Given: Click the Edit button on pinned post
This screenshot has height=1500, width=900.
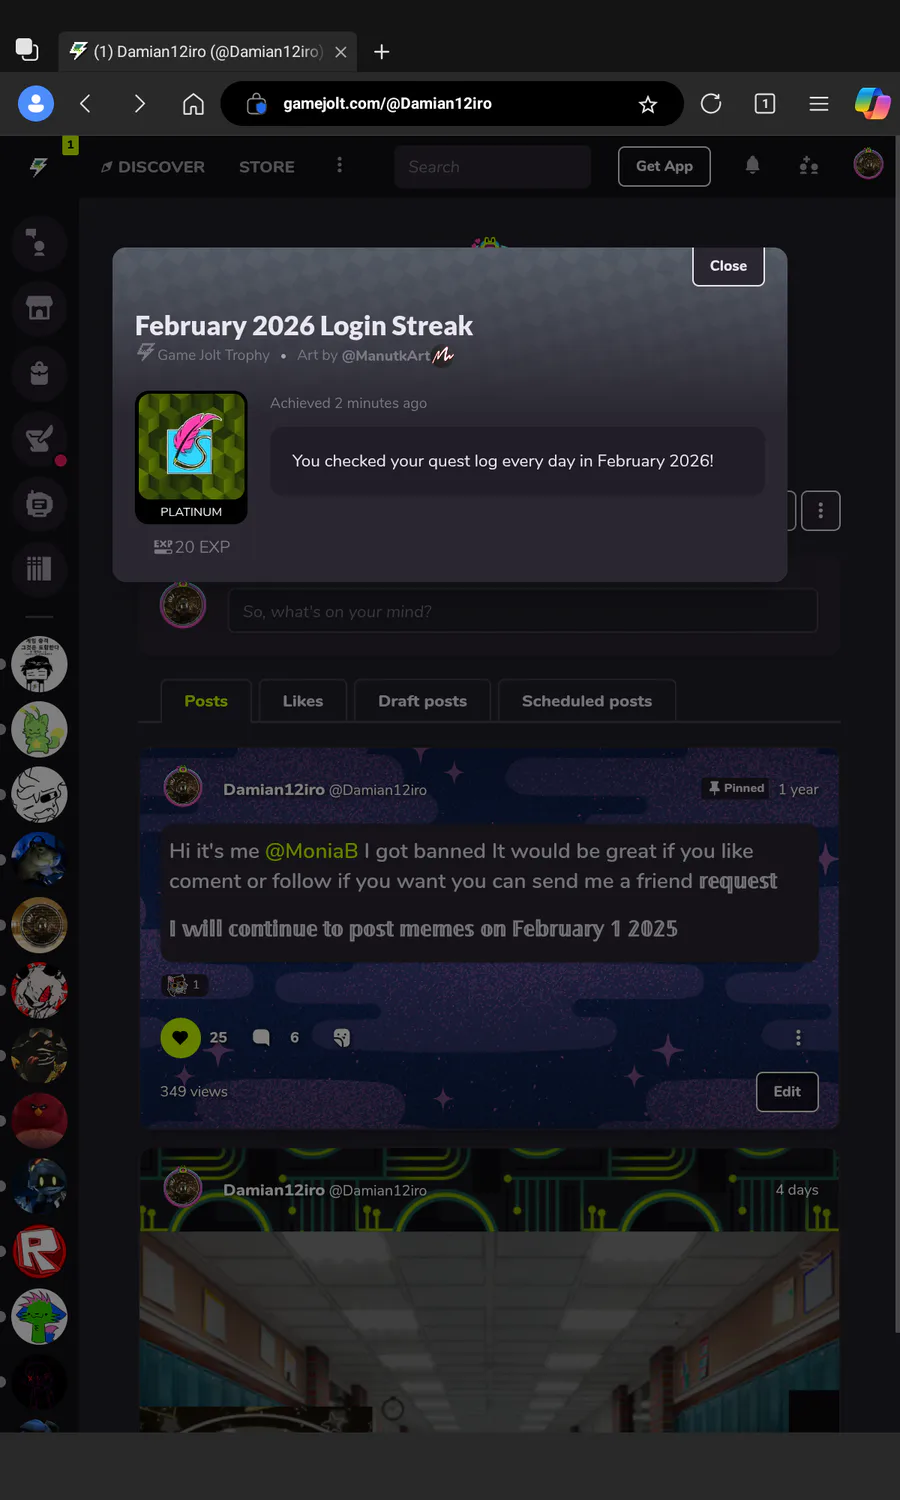Looking at the screenshot, I should [787, 1091].
